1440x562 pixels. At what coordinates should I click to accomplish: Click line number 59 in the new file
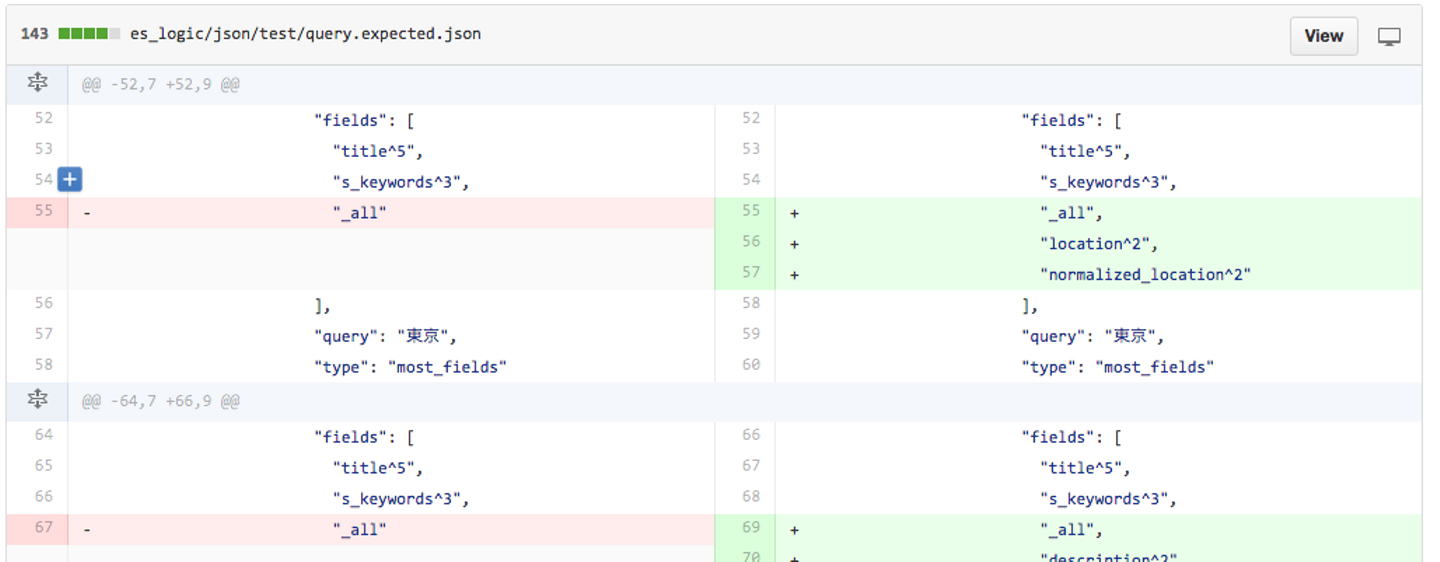[750, 335]
